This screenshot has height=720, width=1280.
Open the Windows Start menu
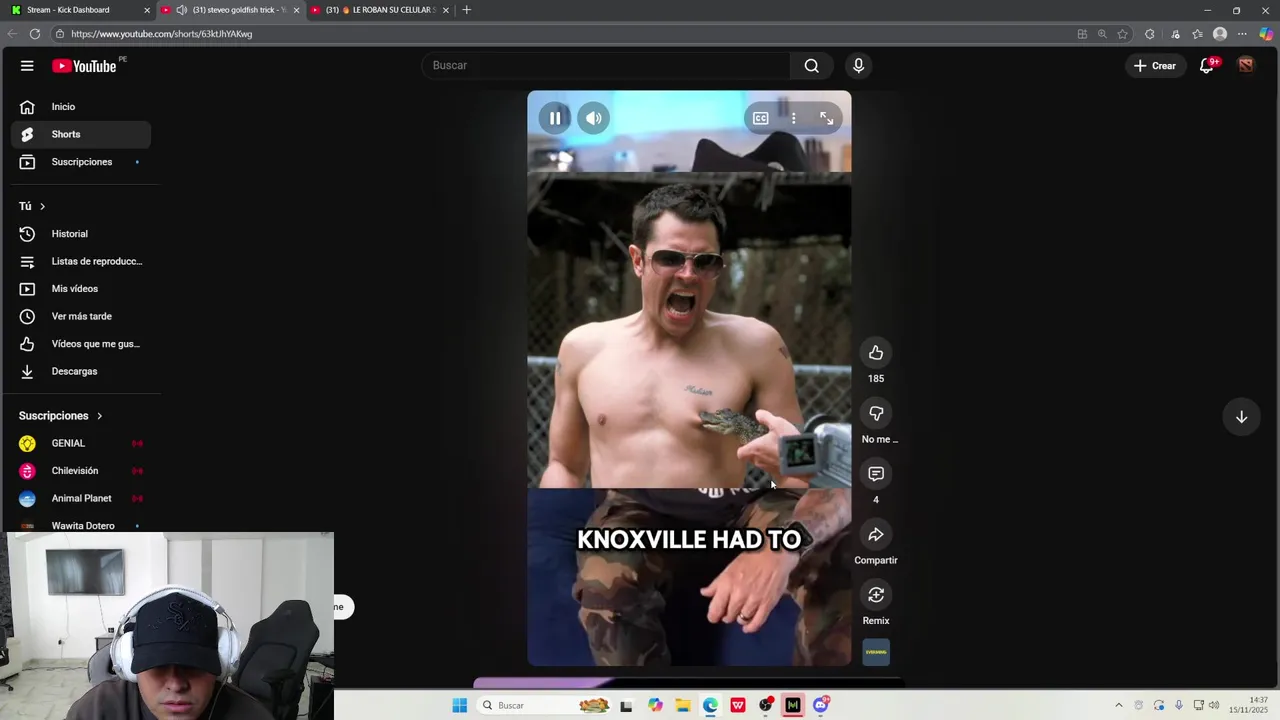[459, 705]
